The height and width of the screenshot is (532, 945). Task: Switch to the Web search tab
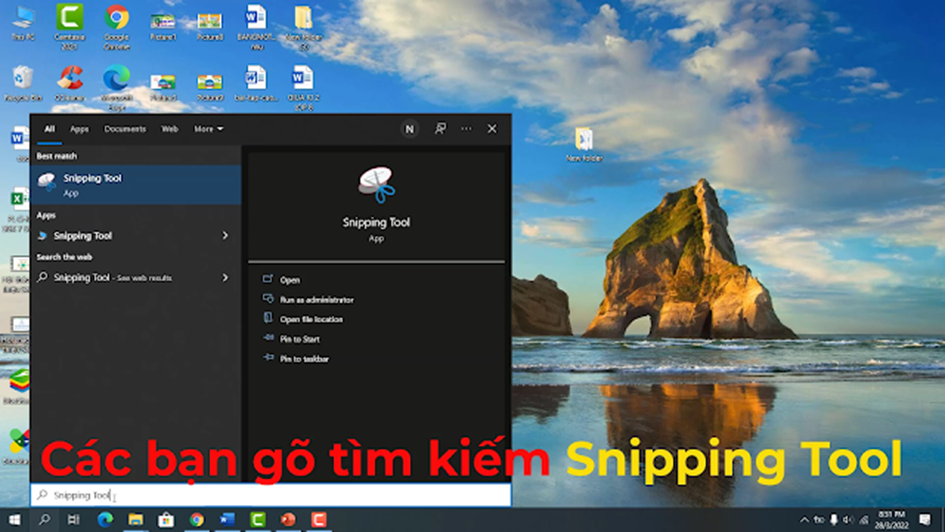pos(169,129)
